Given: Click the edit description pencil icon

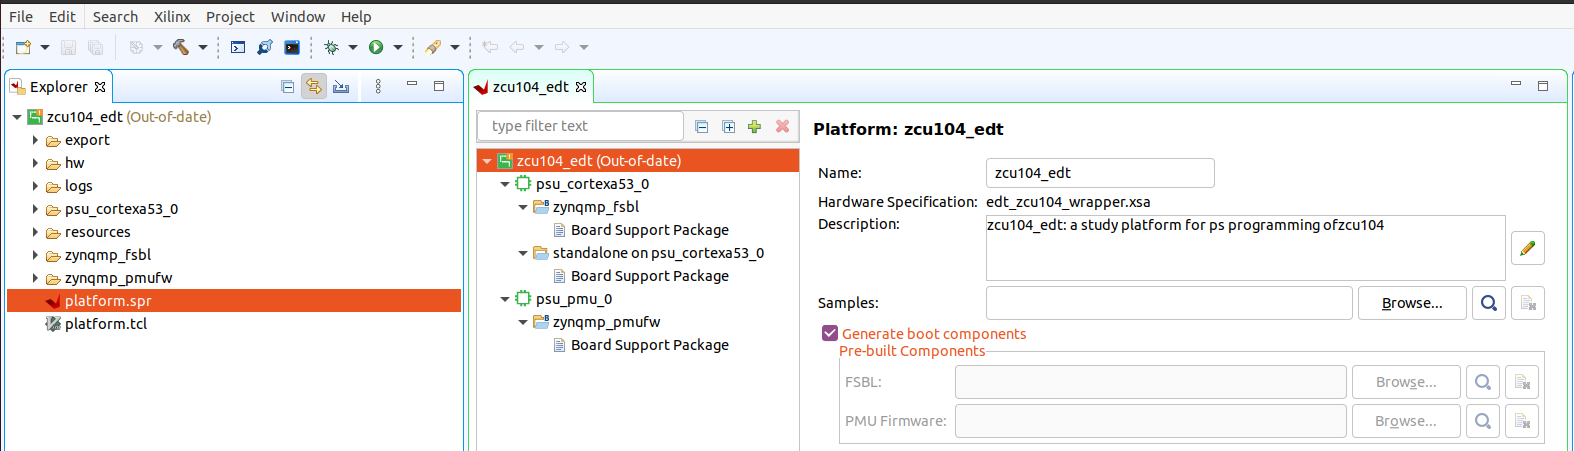Looking at the screenshot, I should point(1528,248).
